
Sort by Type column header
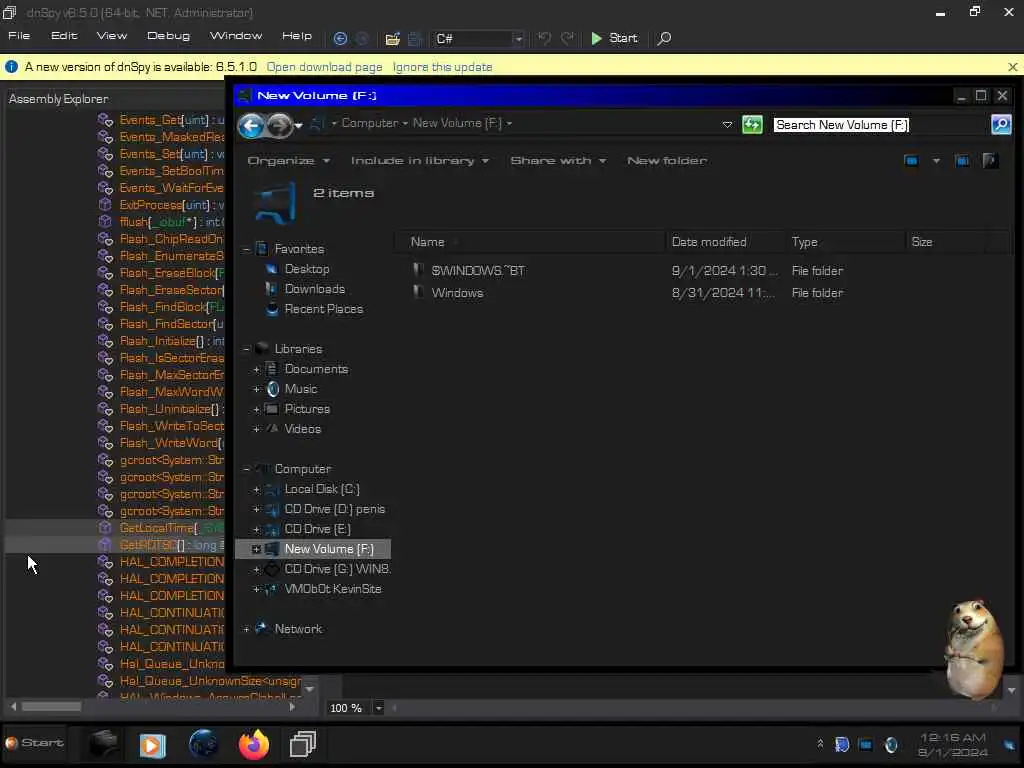pos(845,242)
